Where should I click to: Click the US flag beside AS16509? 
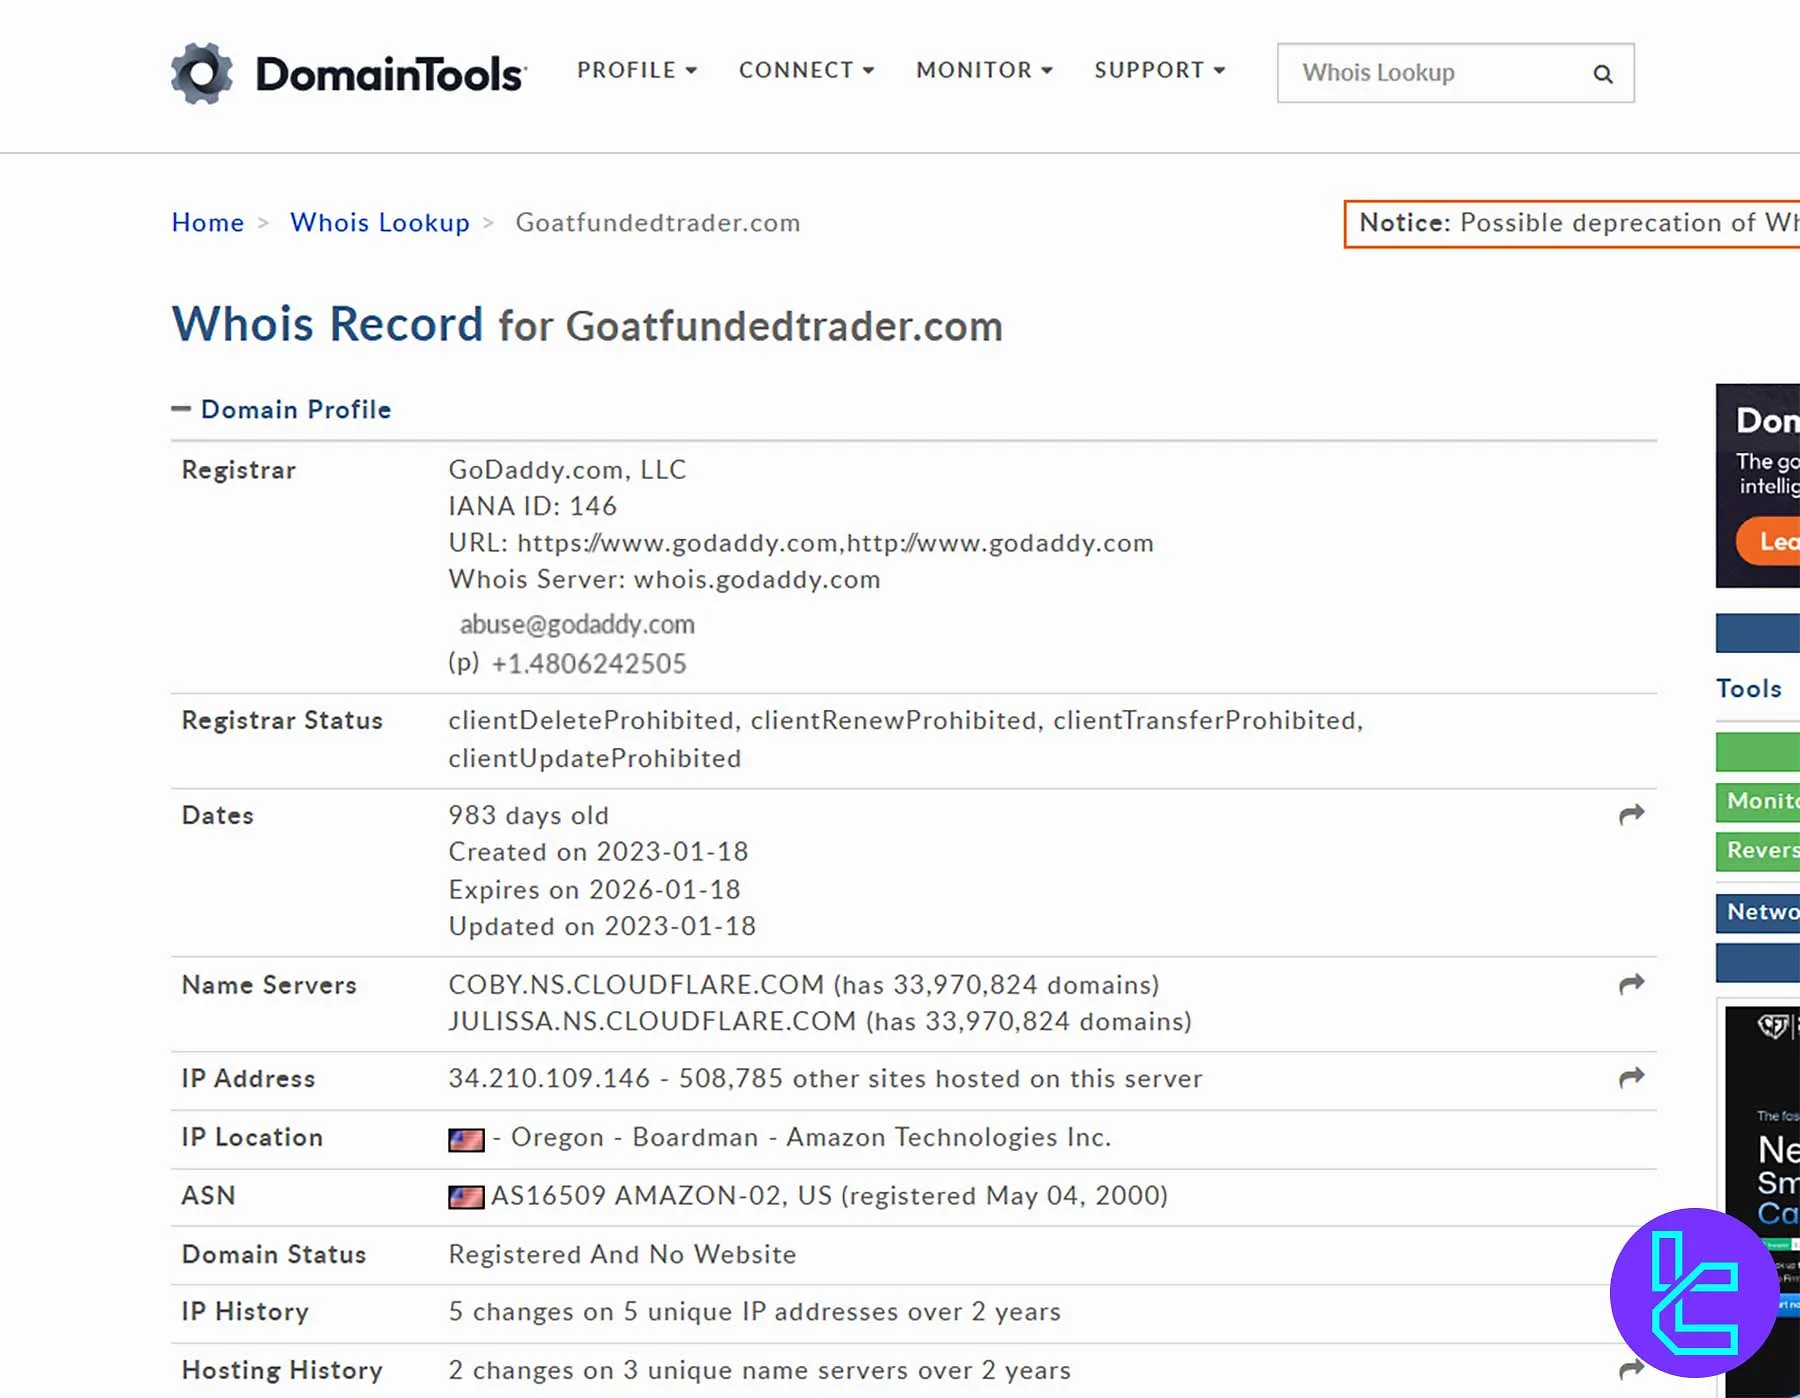[466, 1197]
